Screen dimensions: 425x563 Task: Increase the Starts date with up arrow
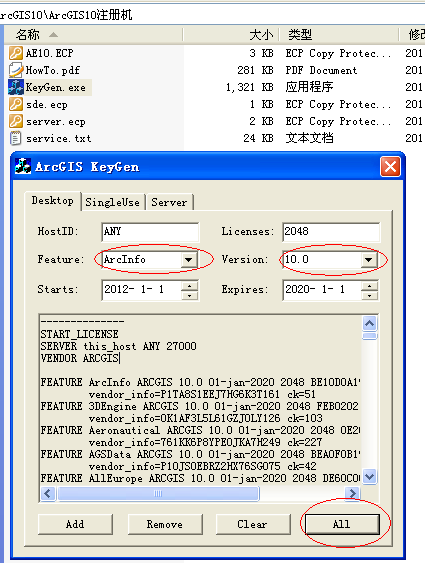coord(190,286)
